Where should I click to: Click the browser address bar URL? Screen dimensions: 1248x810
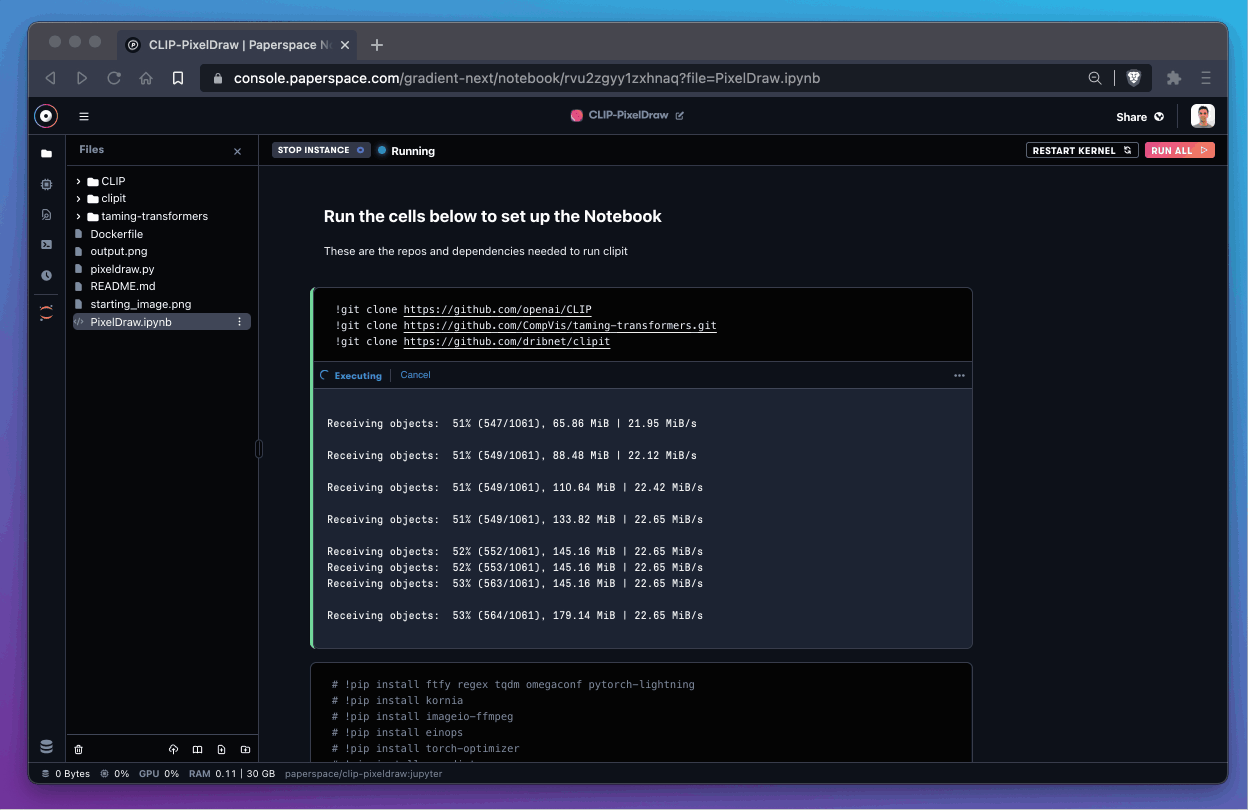tap(527, 78)
